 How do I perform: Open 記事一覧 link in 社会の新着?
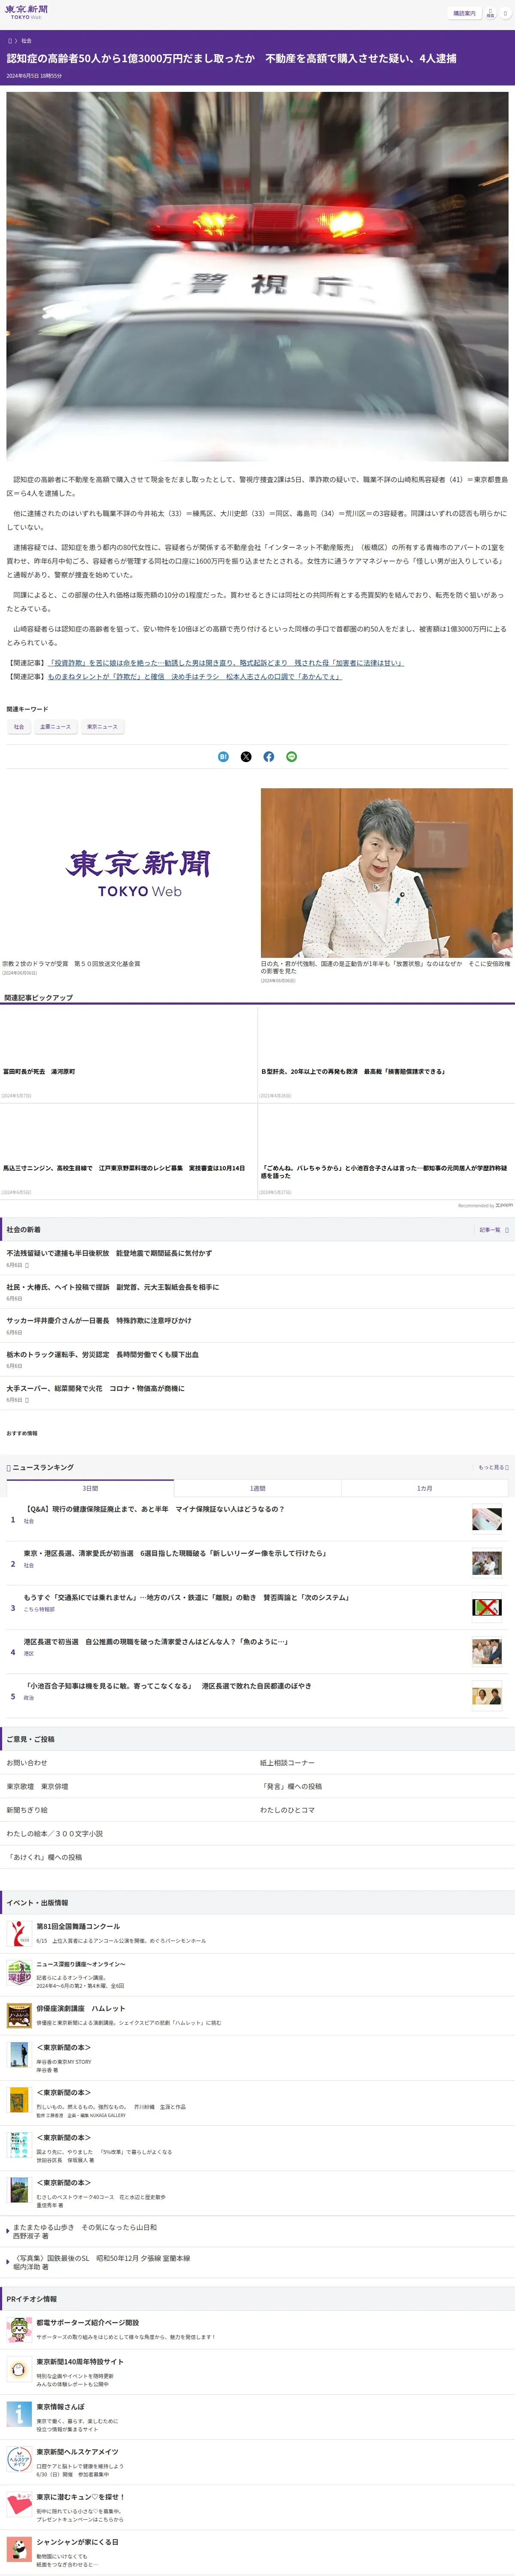point(493,1230)
